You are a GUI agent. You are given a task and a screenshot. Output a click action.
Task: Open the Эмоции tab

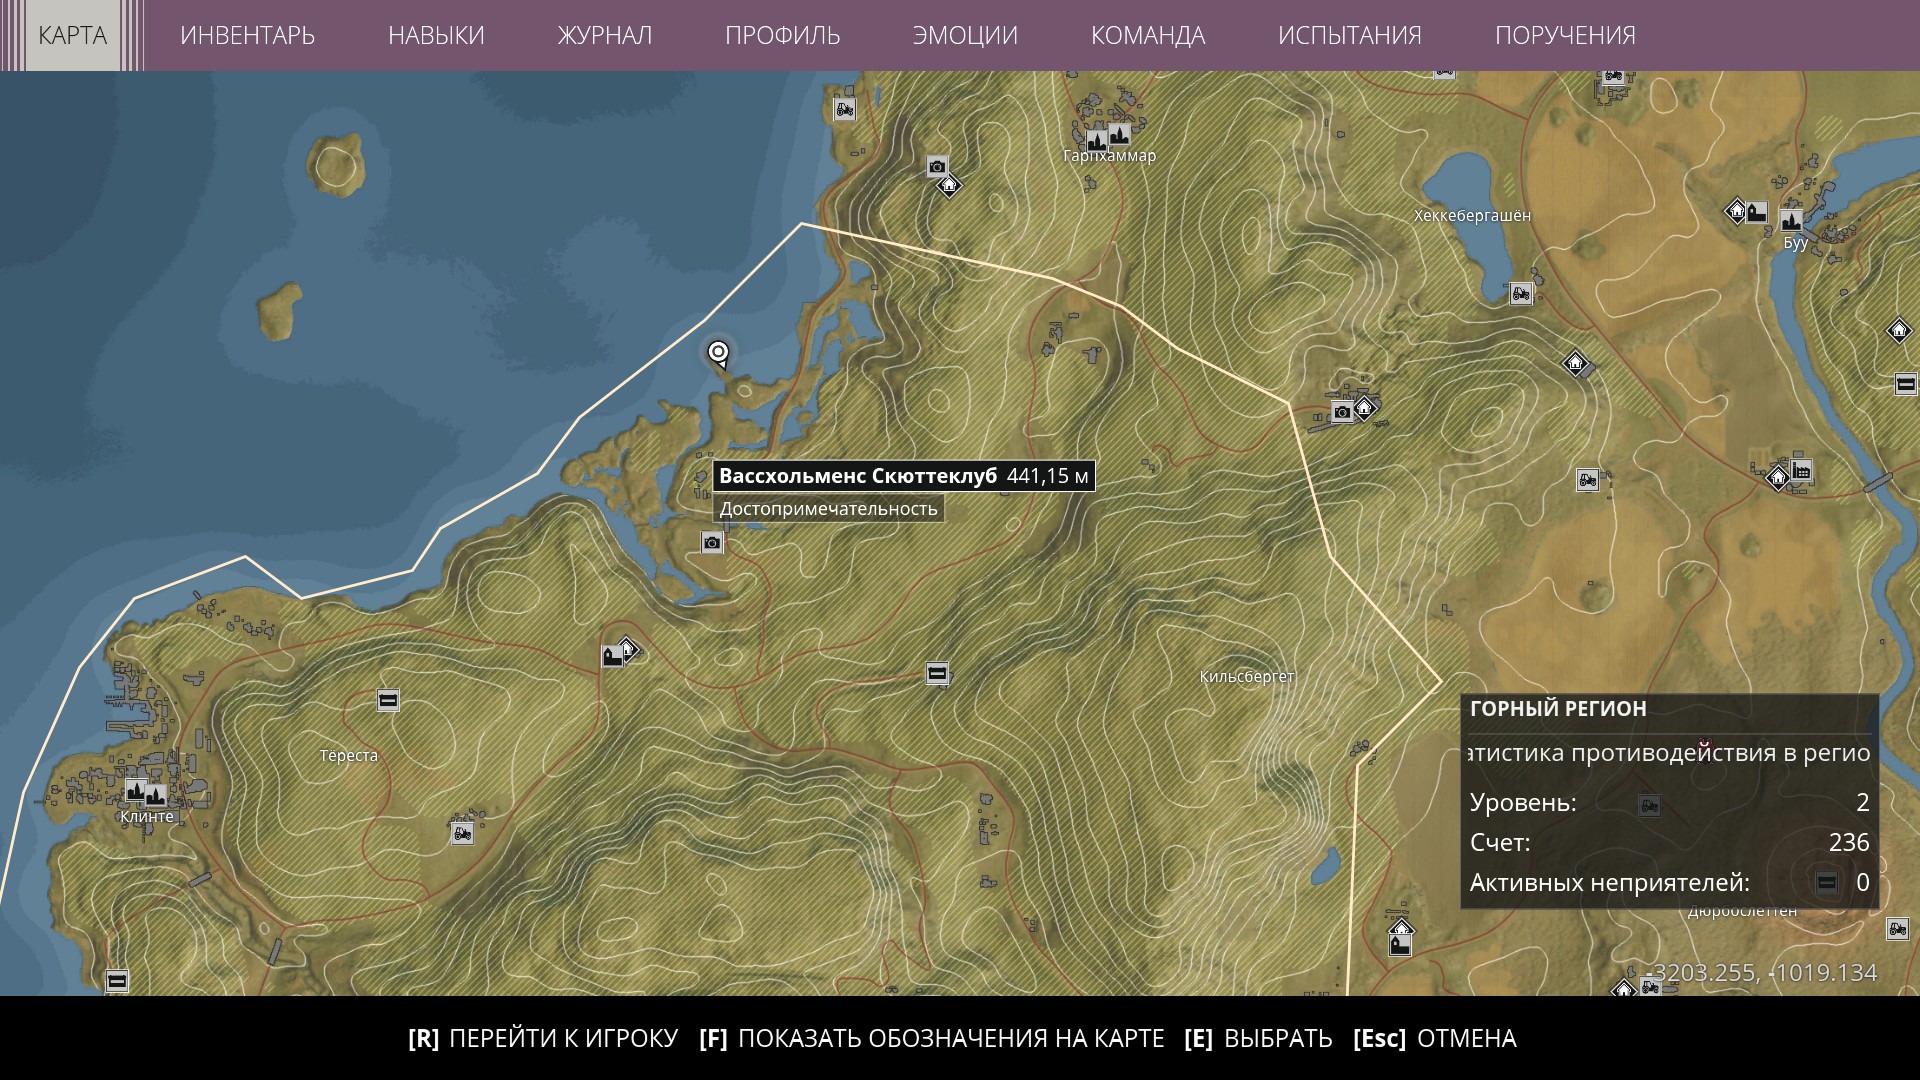(x=965, y=35)
